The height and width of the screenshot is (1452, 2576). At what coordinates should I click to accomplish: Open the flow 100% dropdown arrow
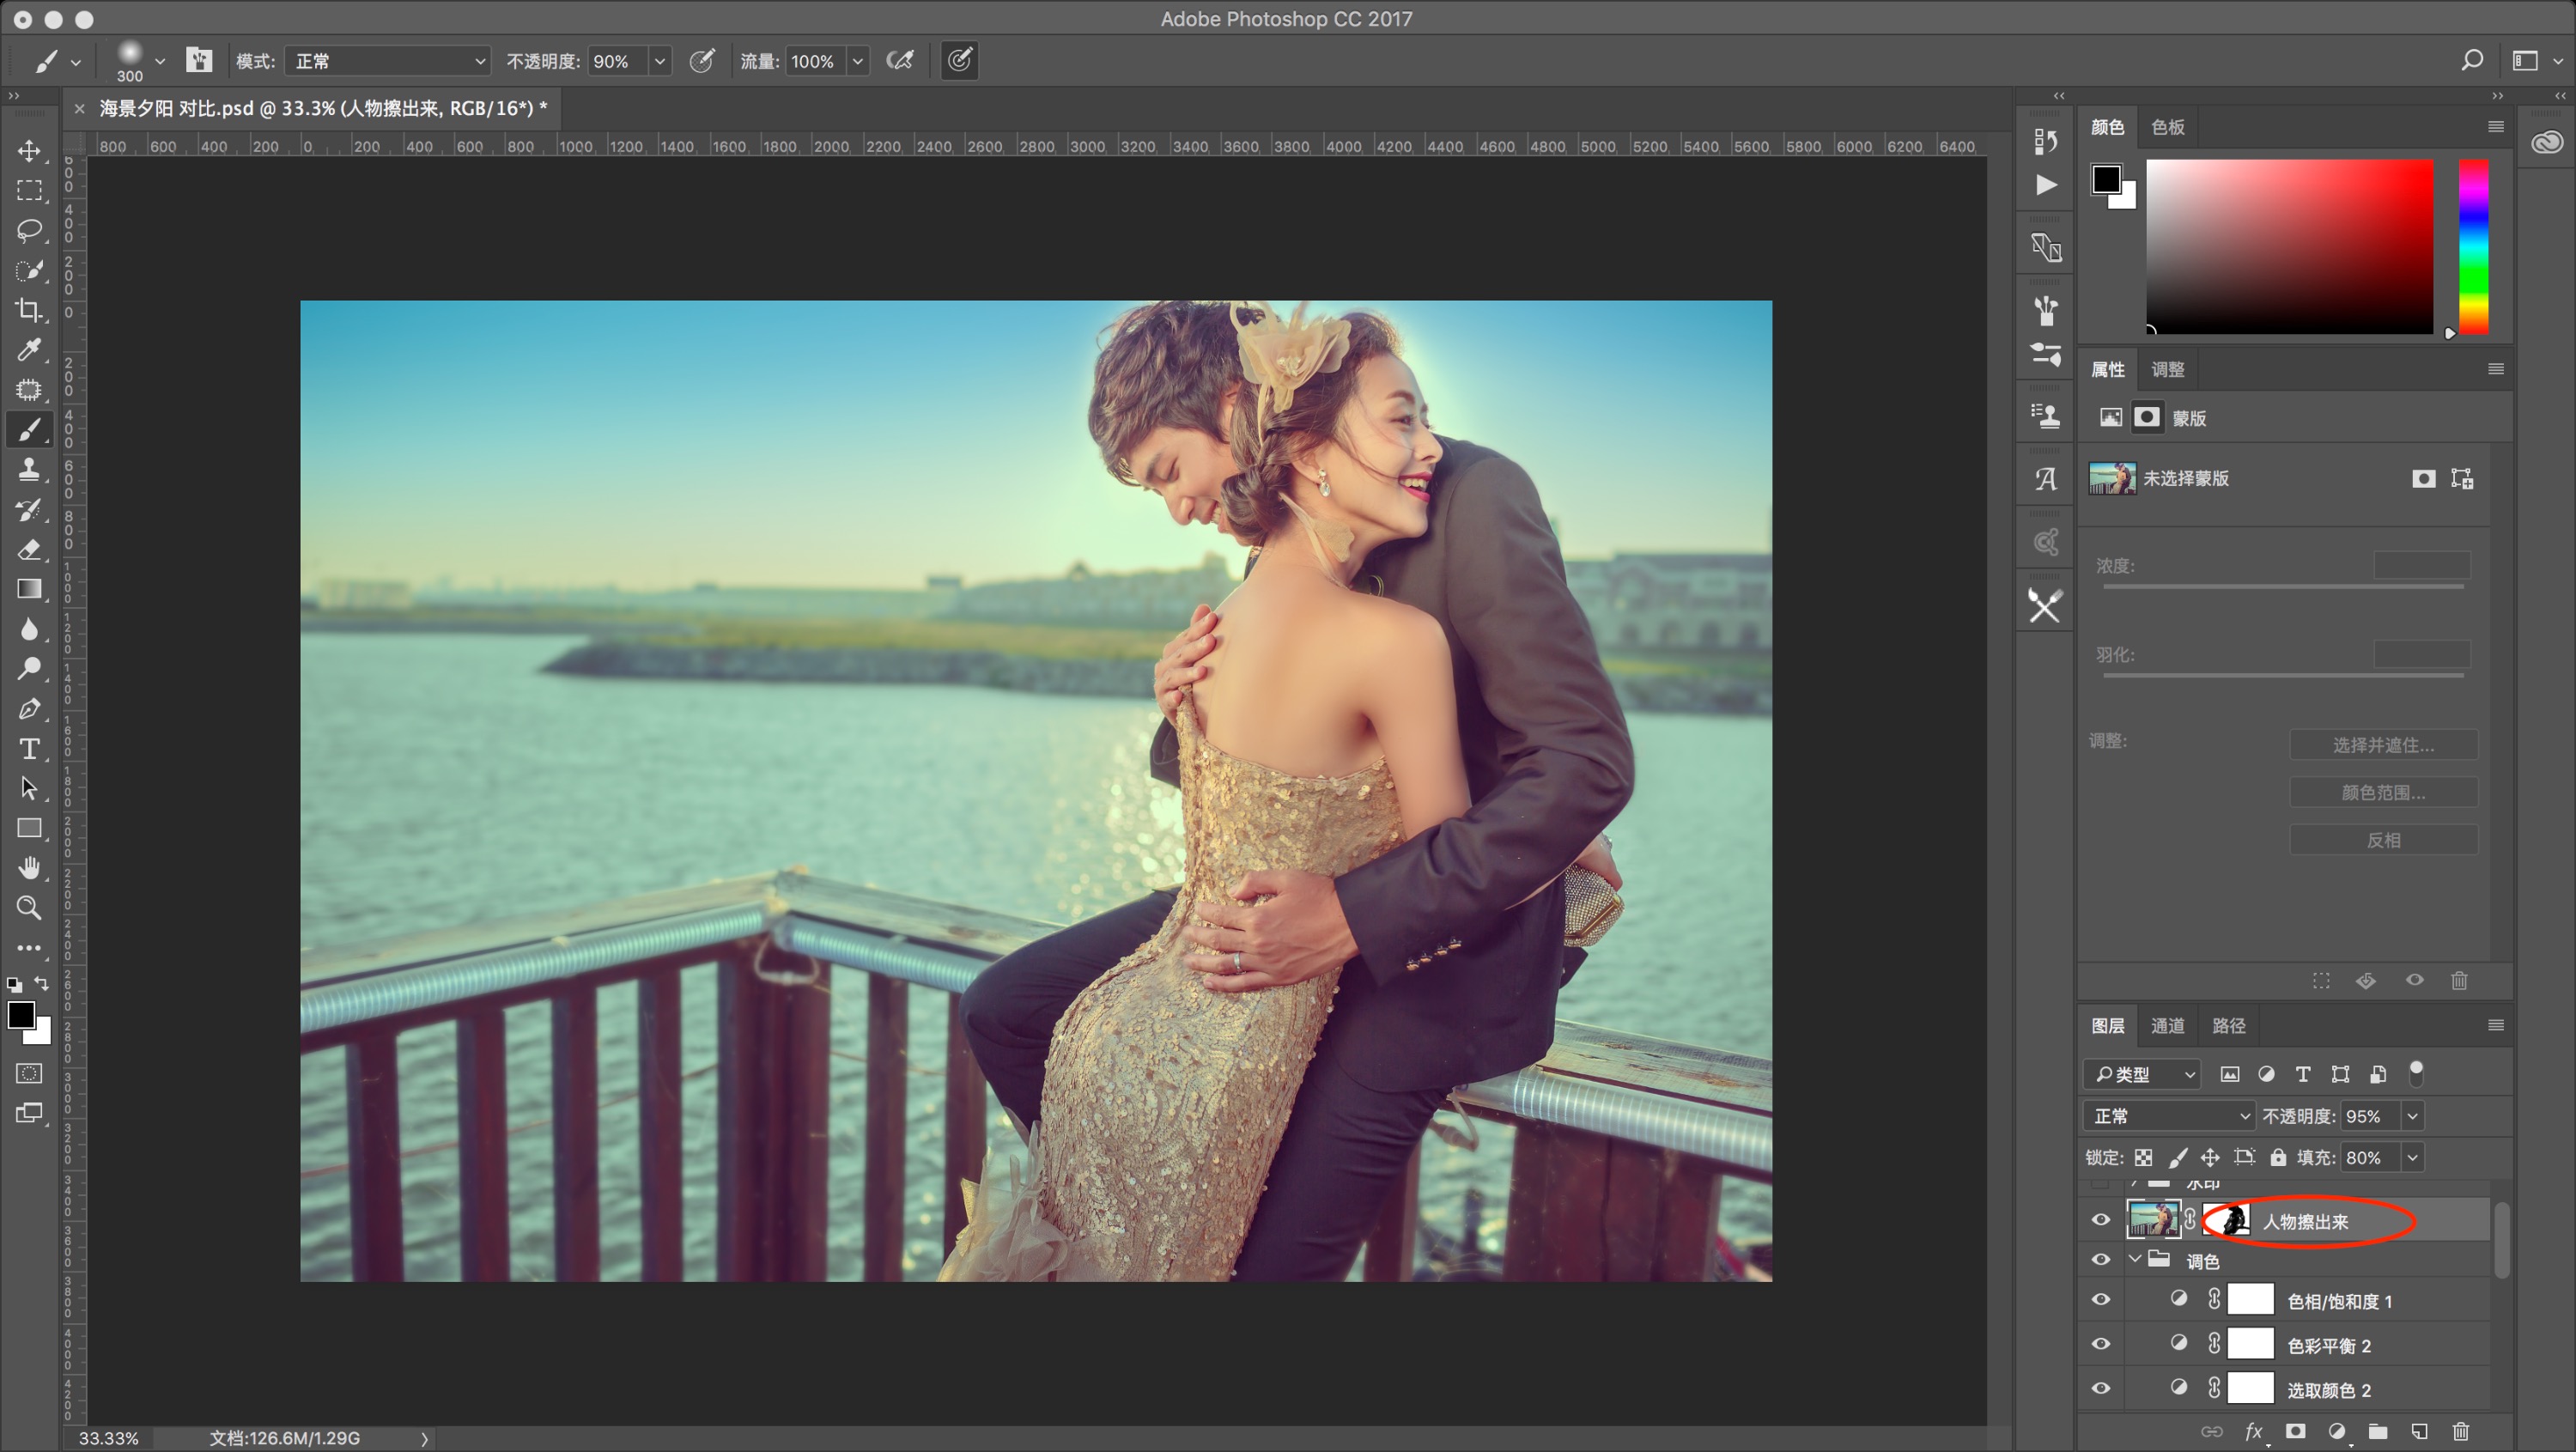(x=858, y=61)
